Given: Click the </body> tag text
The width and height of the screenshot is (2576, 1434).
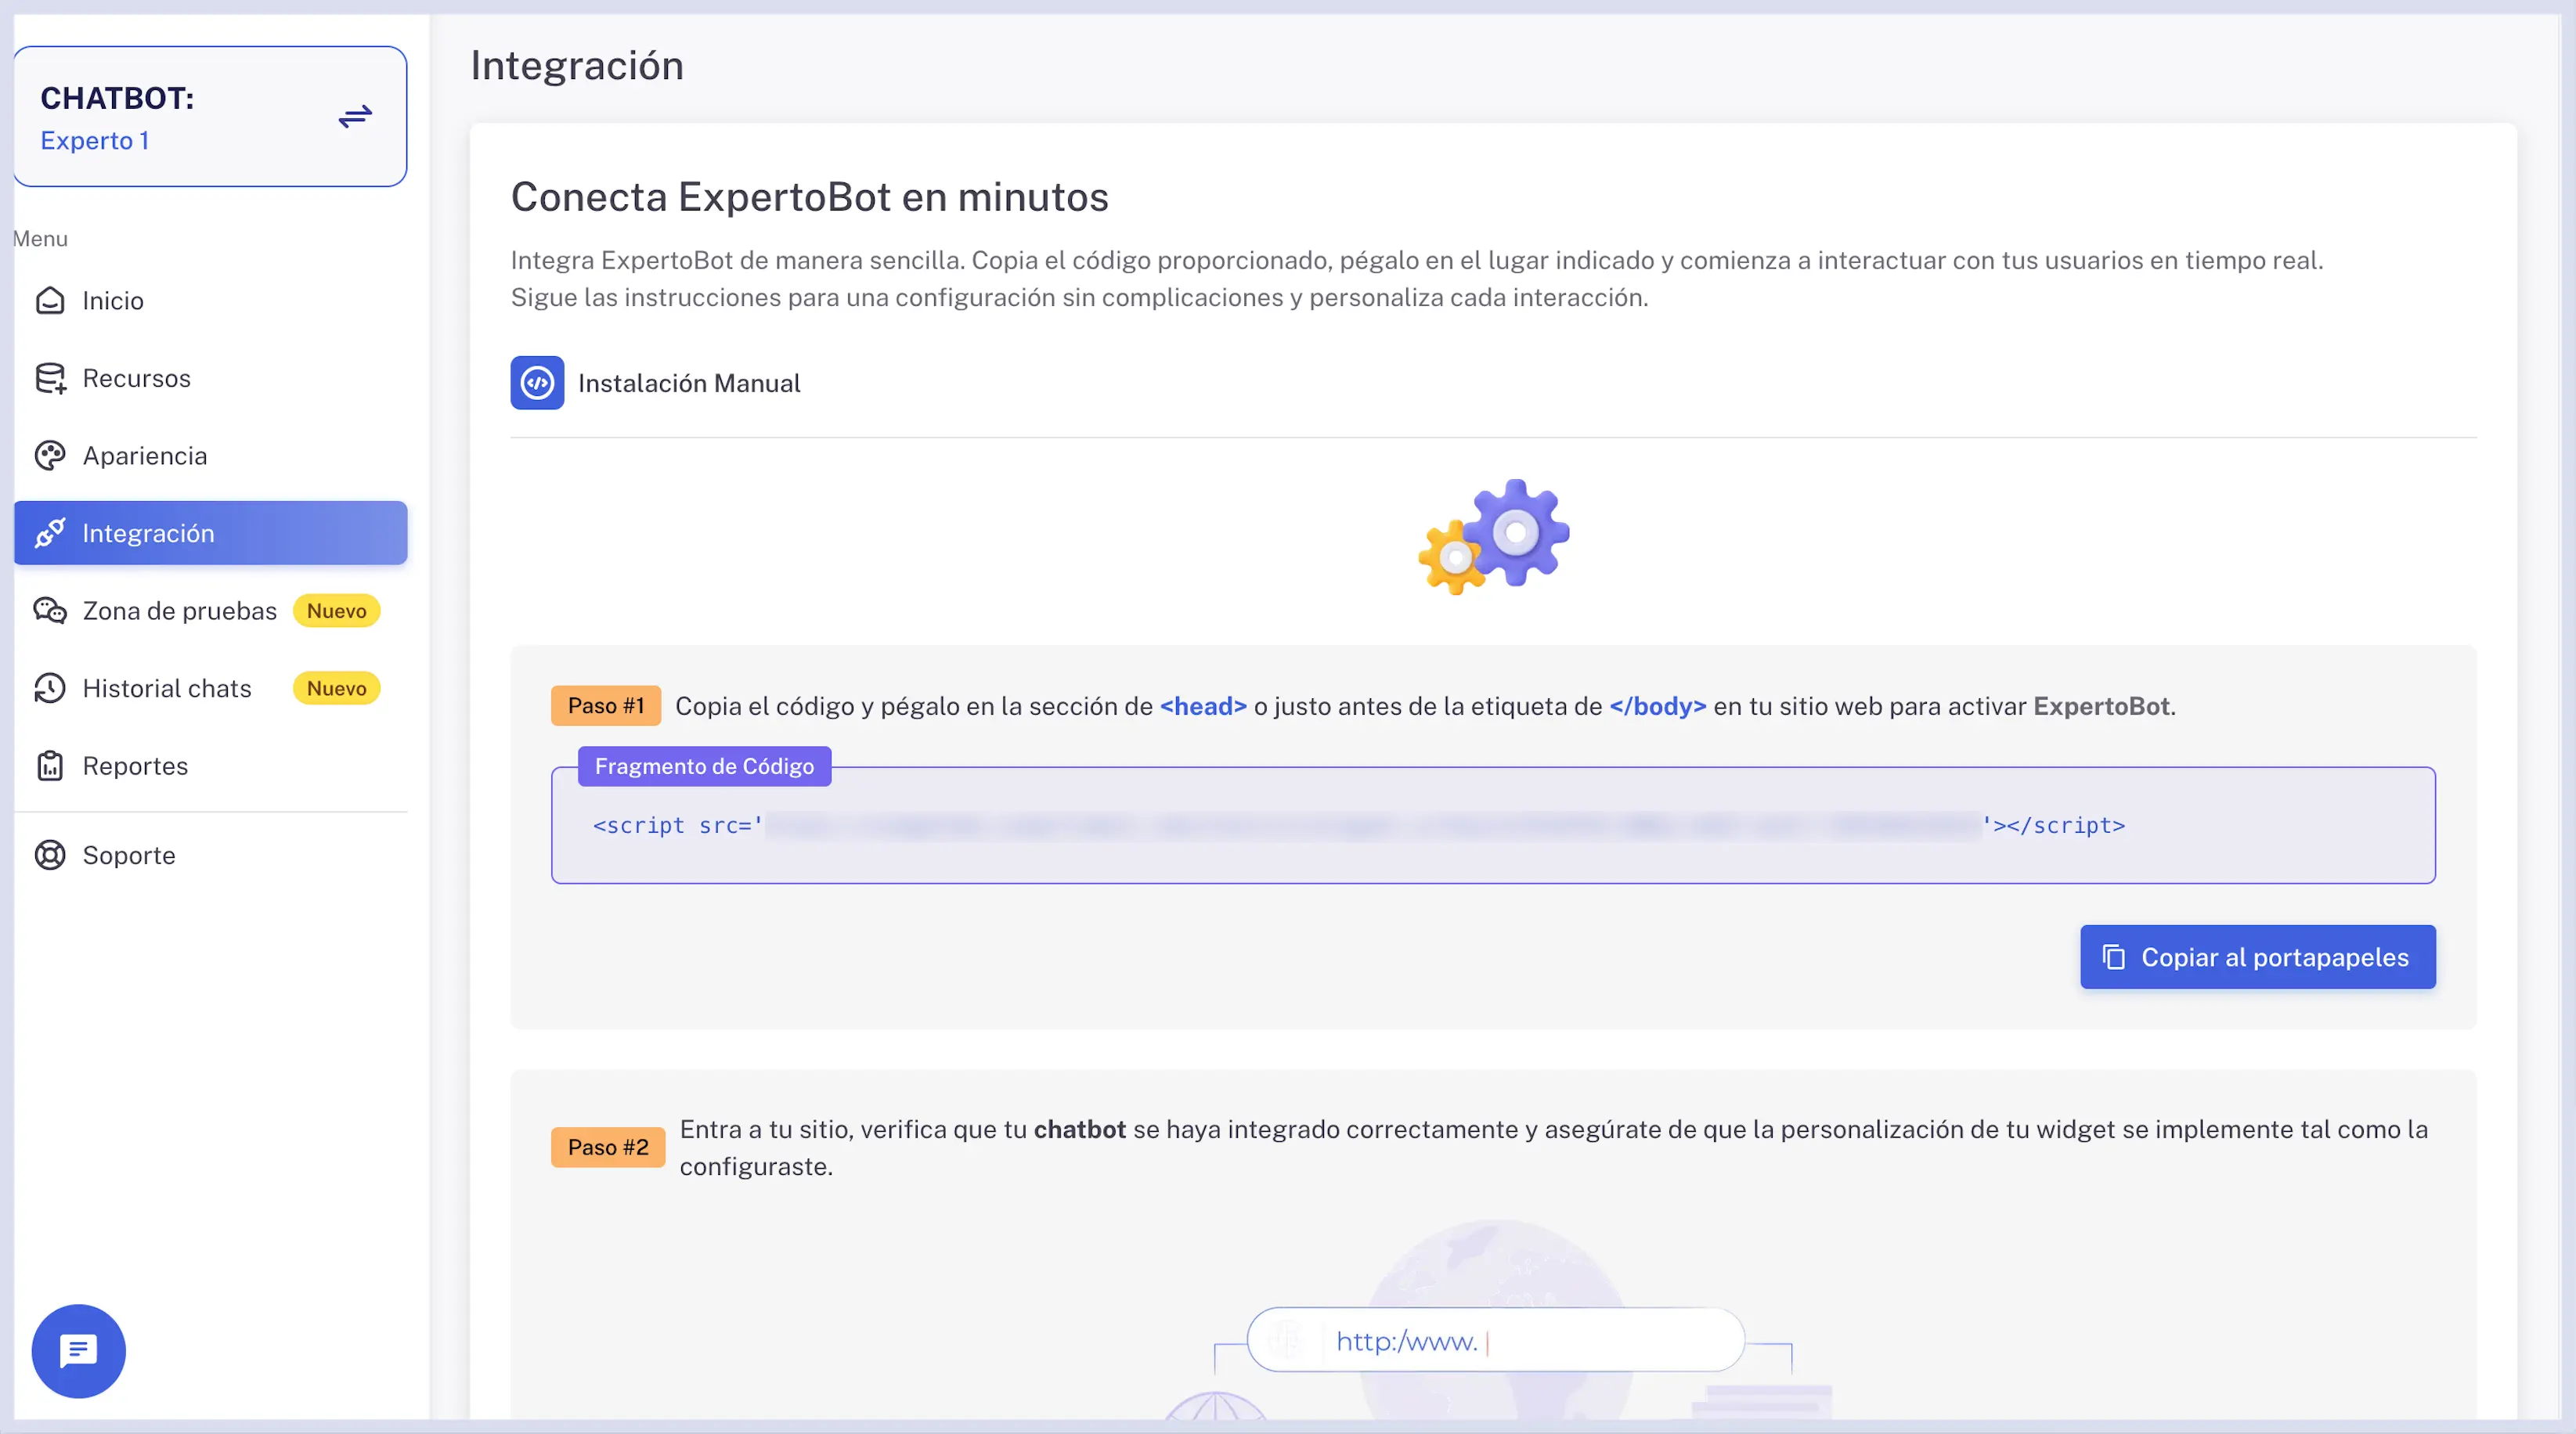Looking at the screenshot, I should 1657,706.
